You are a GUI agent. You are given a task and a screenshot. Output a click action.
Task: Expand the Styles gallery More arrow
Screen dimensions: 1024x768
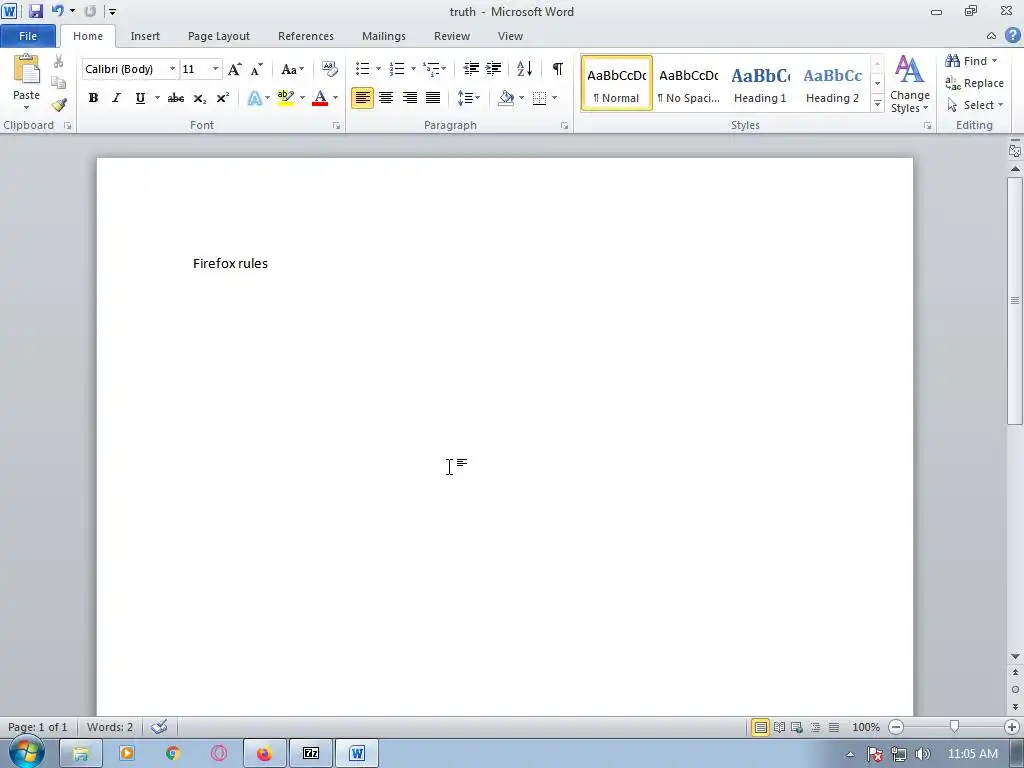[877, 104]
